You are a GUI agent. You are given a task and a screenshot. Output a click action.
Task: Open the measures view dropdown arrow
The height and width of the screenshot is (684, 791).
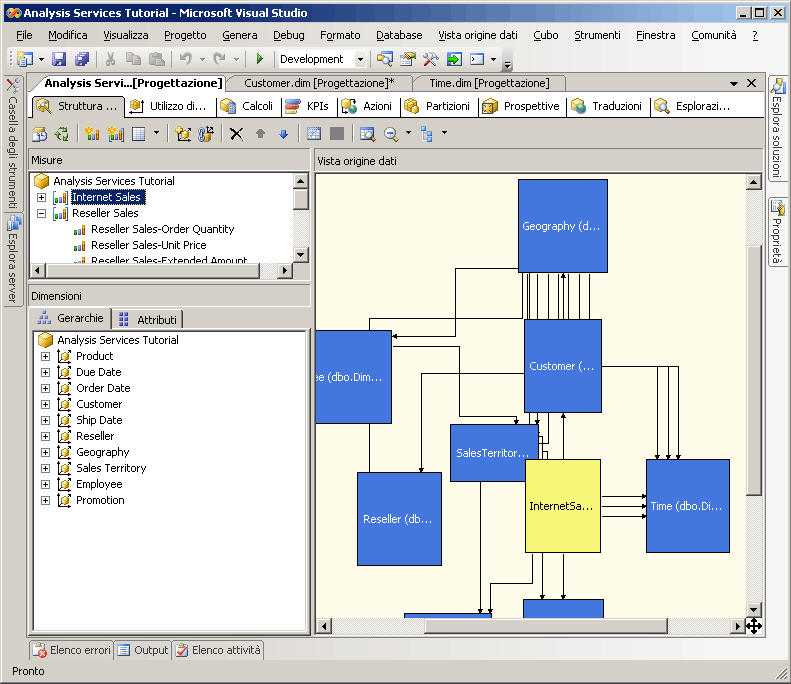[156, 133]
